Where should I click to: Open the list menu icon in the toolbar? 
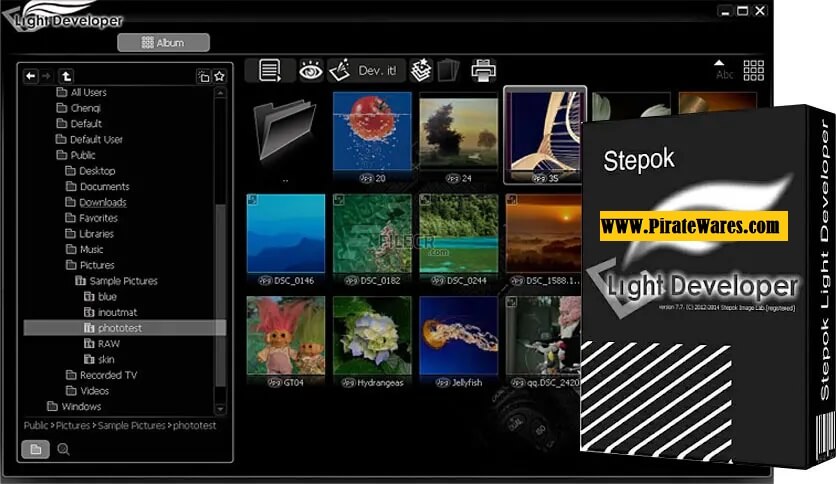(x=269, y=70)
